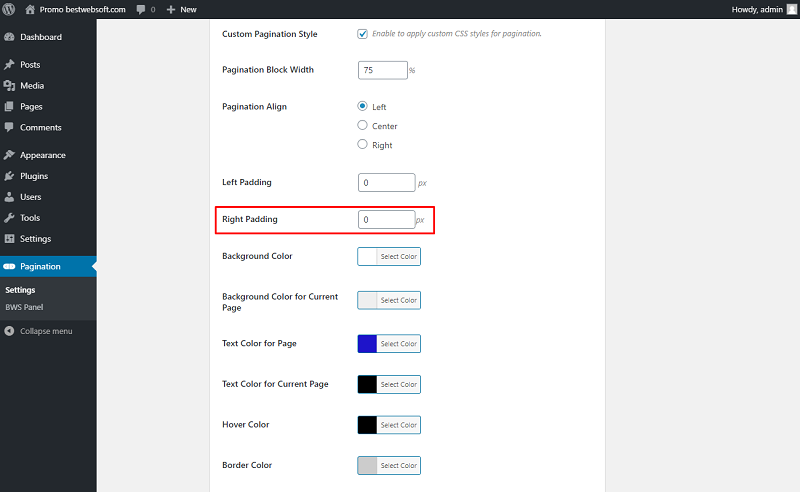Uncheck Custom Pagination Style checkbox
Screen dimensions: 800x492
(362, 34)
